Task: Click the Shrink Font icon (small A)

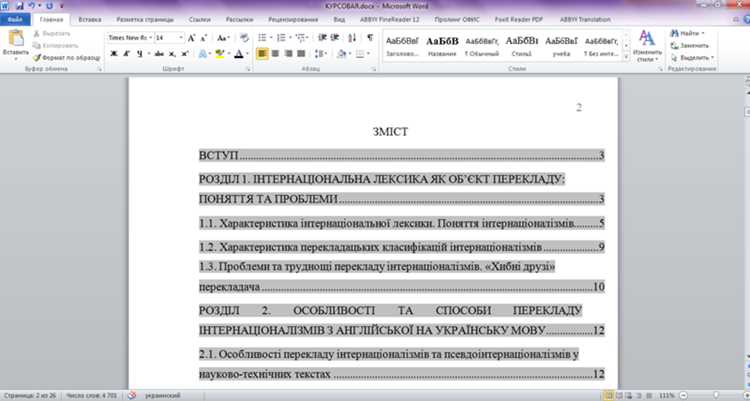Action: click(203, 38)
